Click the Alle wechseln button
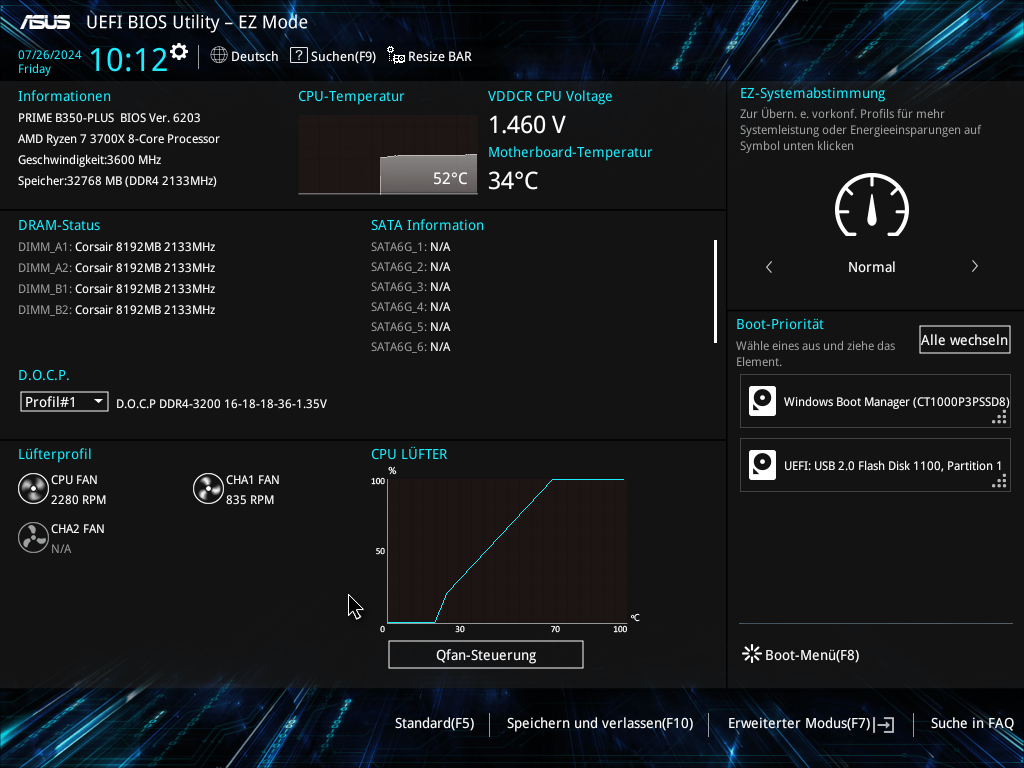The width and height of the screenshot is (1024, 768). click(965, 340)
